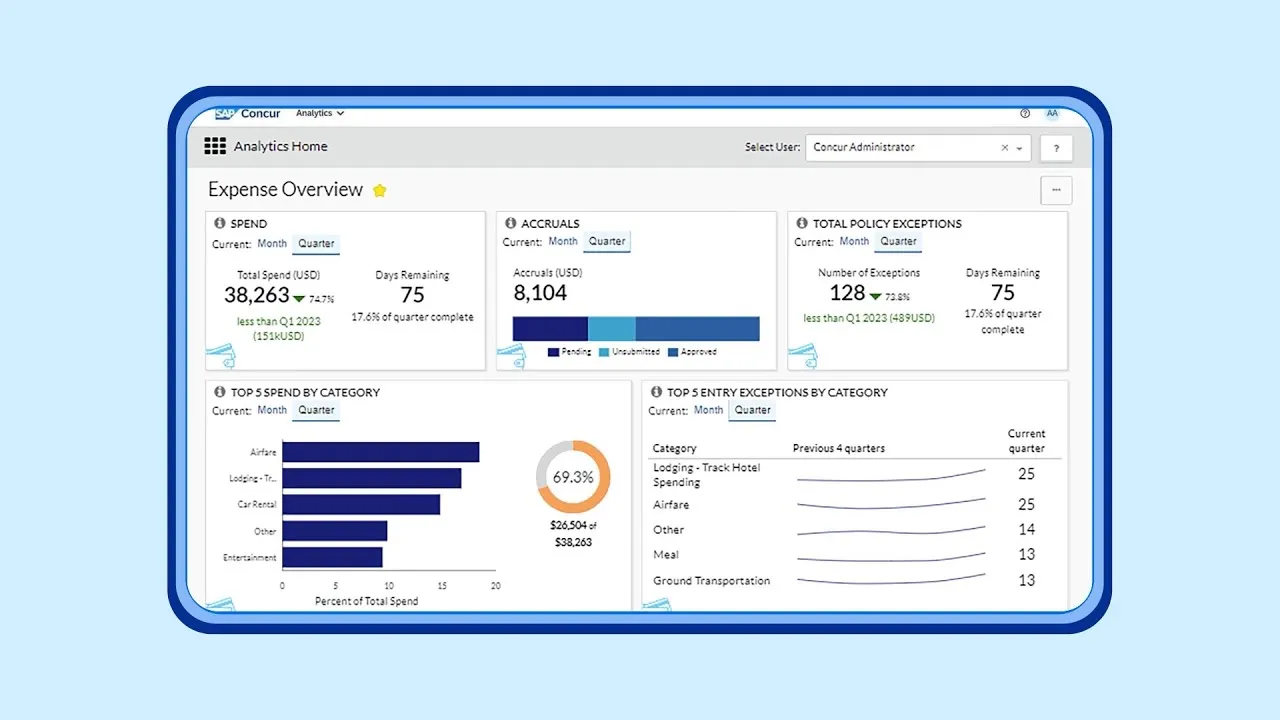Click the AA user avatar icon
The width and height of the screenshot is (1280, 720).
pyautogui.click(x=1051, y=113)
